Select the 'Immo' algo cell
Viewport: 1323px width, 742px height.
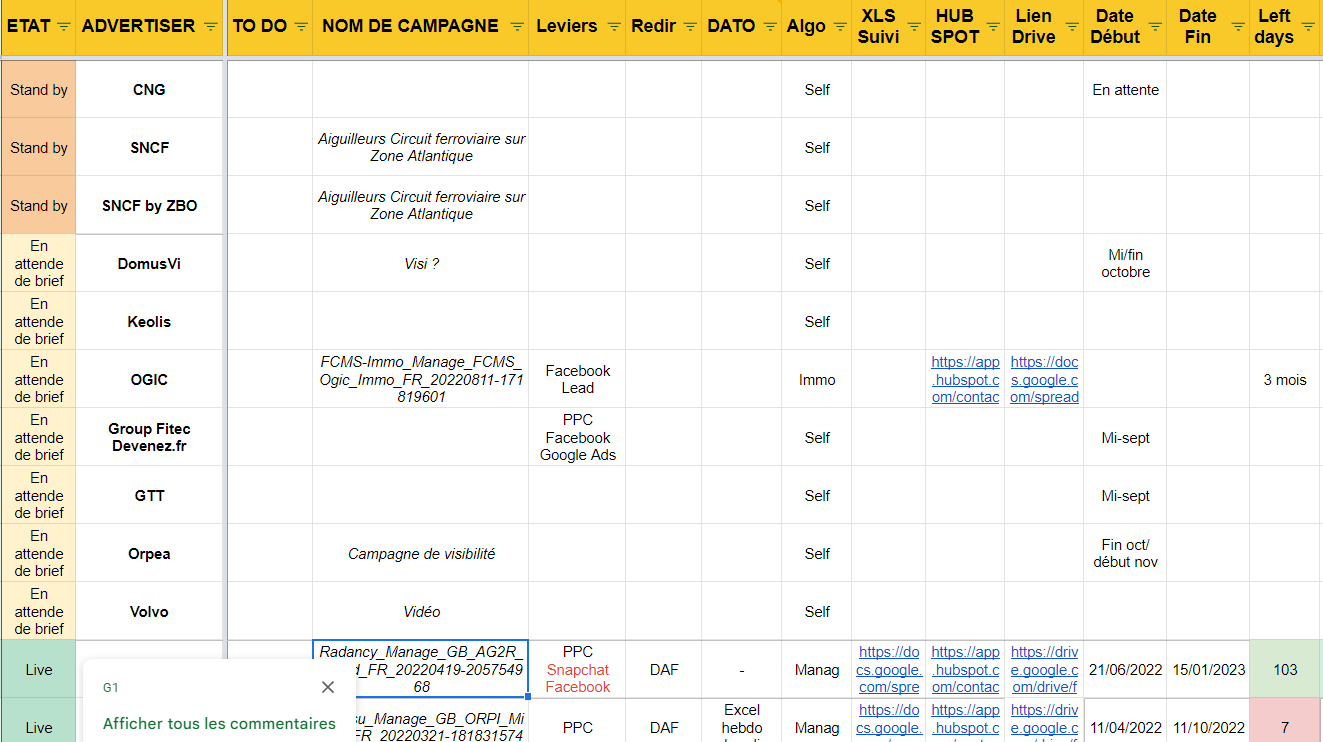point(817,379)
